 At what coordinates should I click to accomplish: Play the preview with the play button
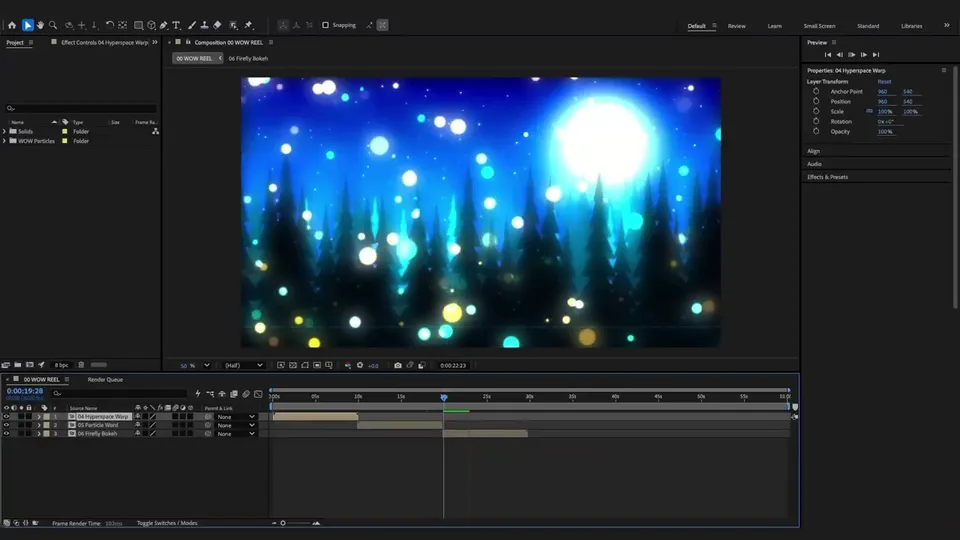852,54
